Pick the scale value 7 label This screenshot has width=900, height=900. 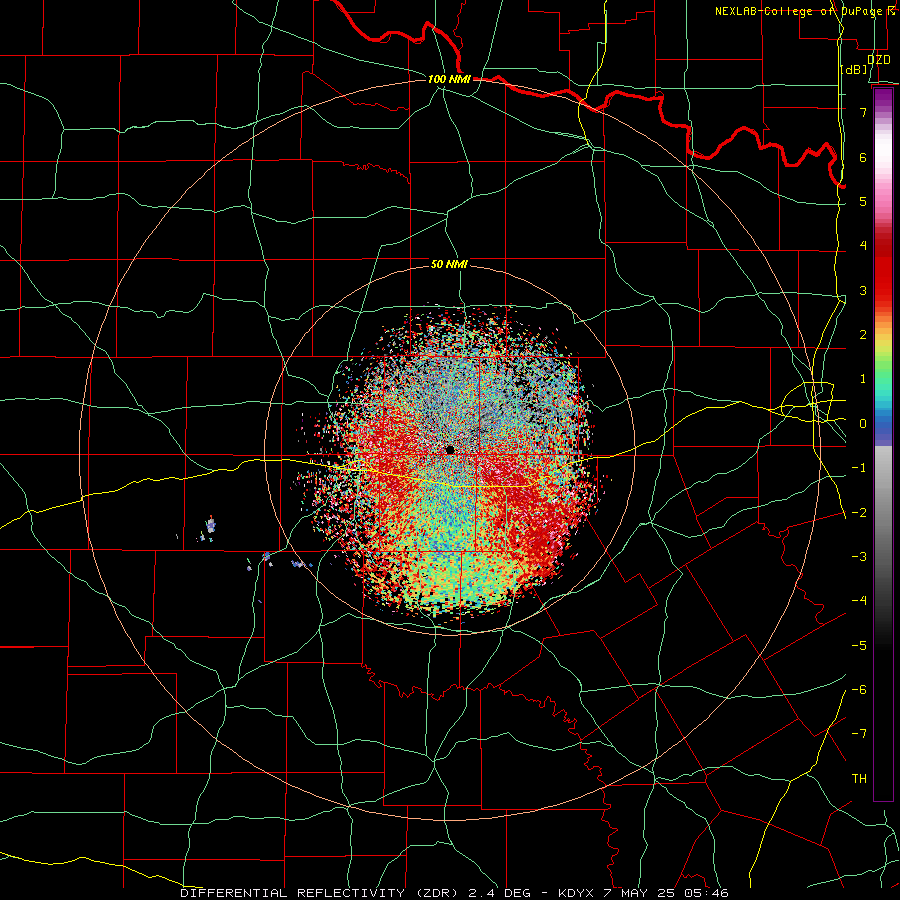(x=863, y=112)
